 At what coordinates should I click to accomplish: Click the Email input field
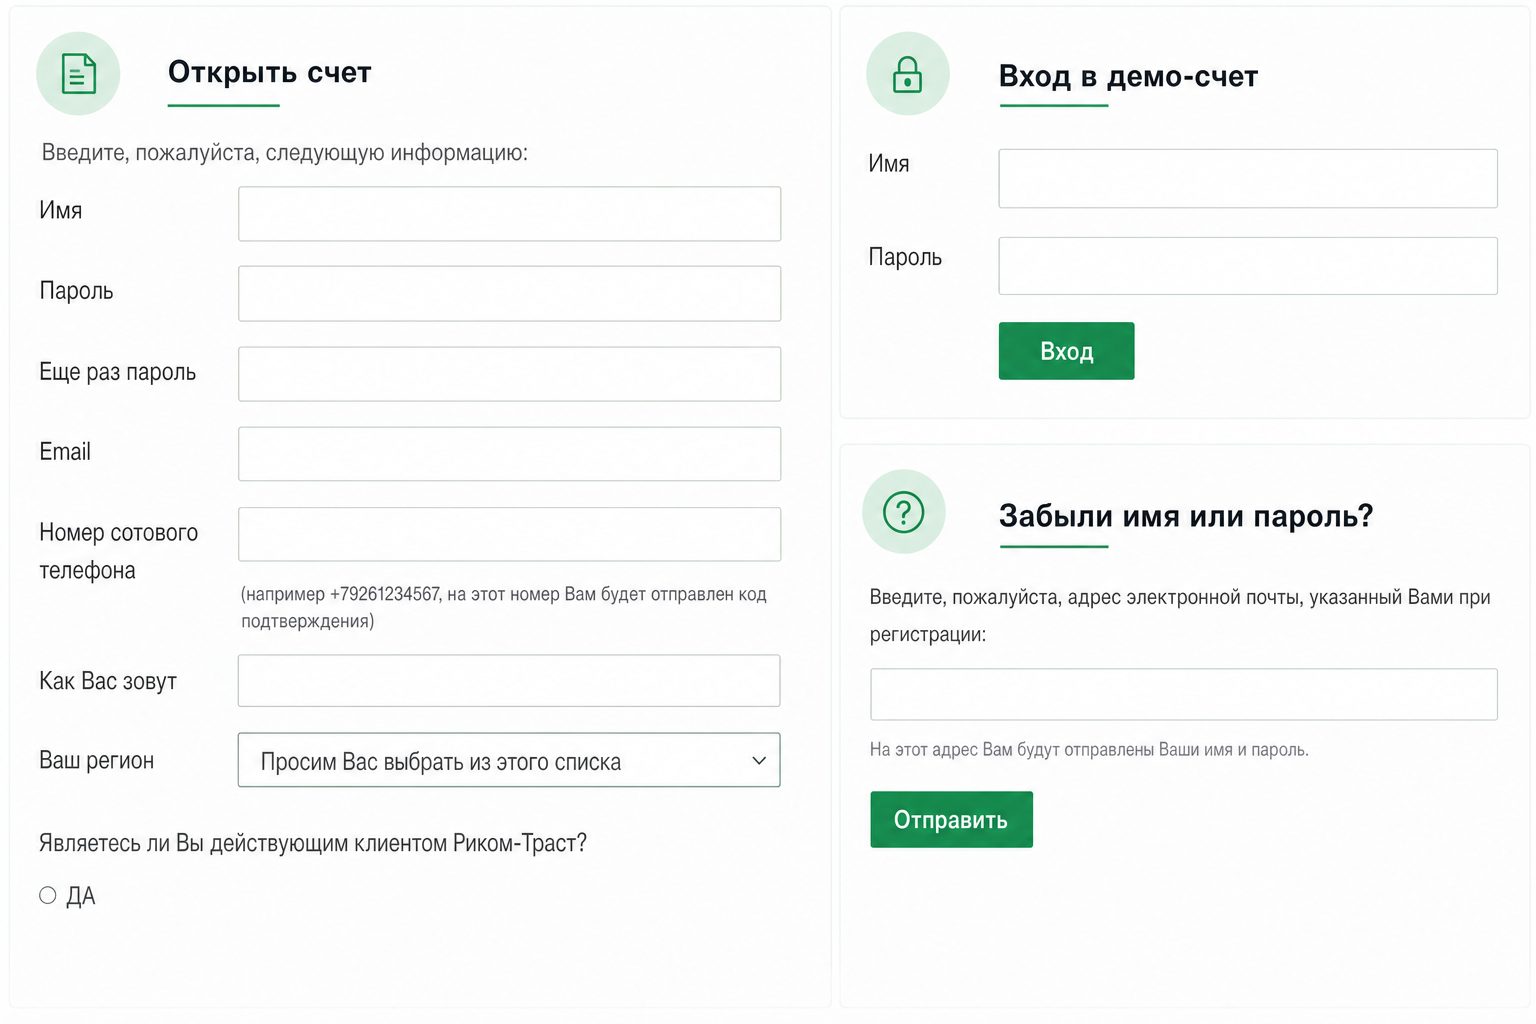pos(509,454)
